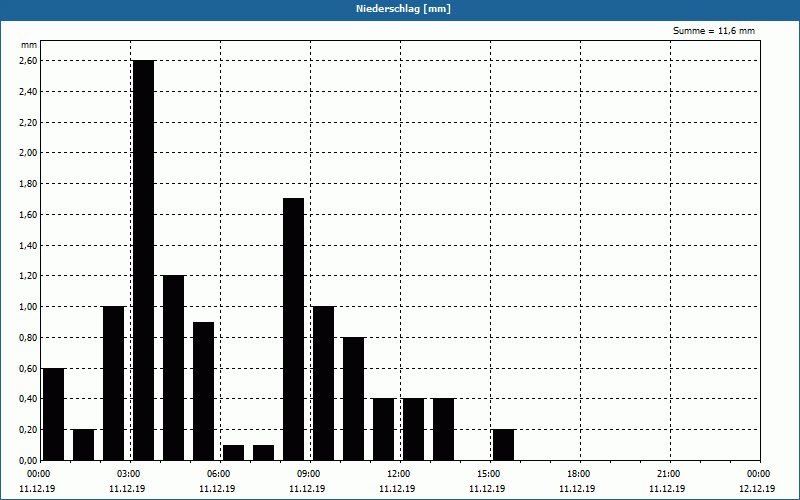Screen dimensions: 800x500
Task: Click the 11.12.19 date under 09:00
Action: (x=307, y=489)
